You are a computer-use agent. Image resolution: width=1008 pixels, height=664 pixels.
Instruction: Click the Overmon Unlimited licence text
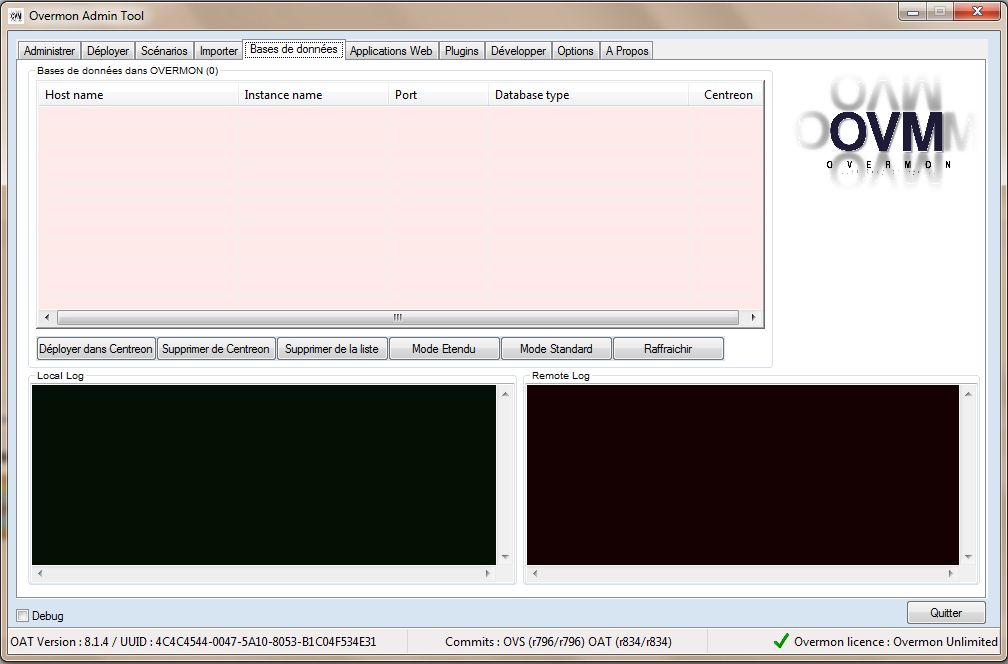[896, 642]
